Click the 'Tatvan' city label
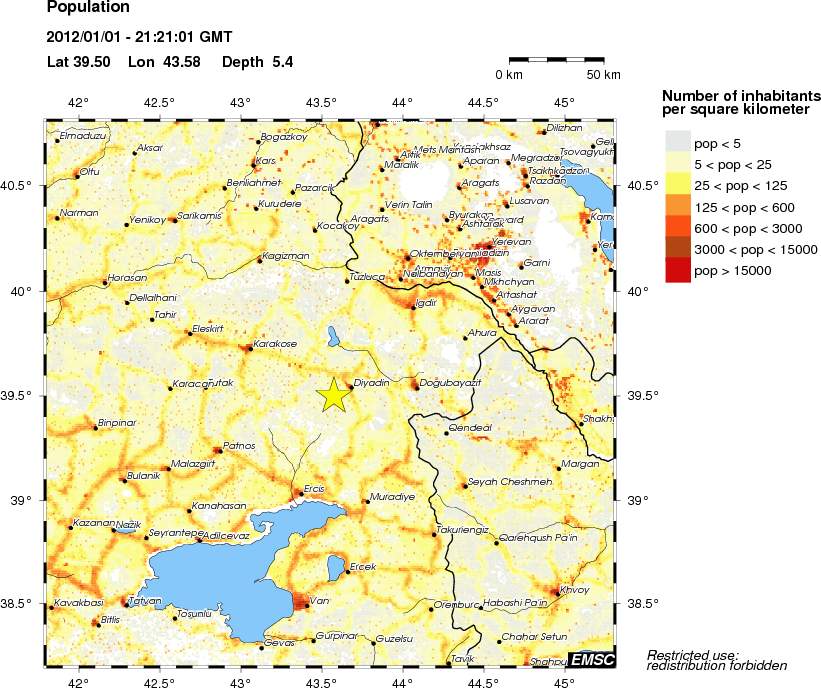Image resolution: width=821 pixels, height=688 pixels. tap(145, 601)
